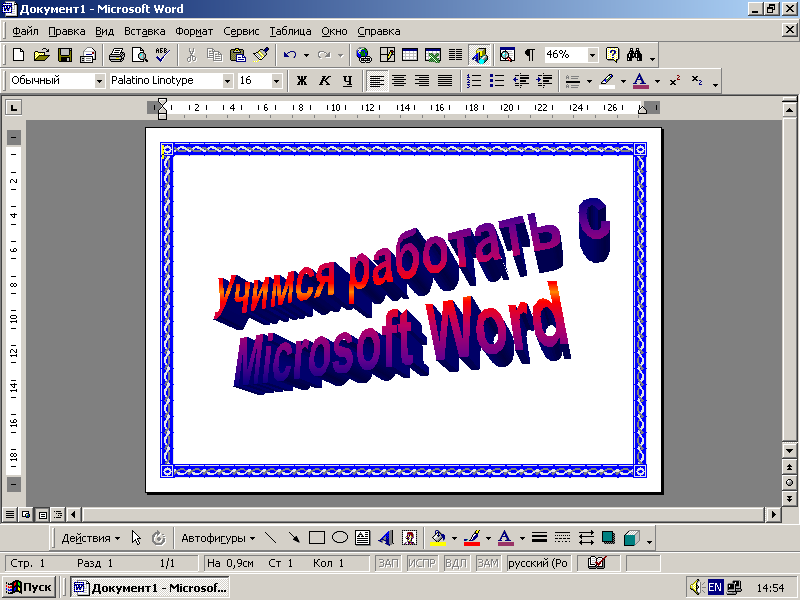
Task: Insert clip art from the drawing toolbar
Action: point(409,538)
